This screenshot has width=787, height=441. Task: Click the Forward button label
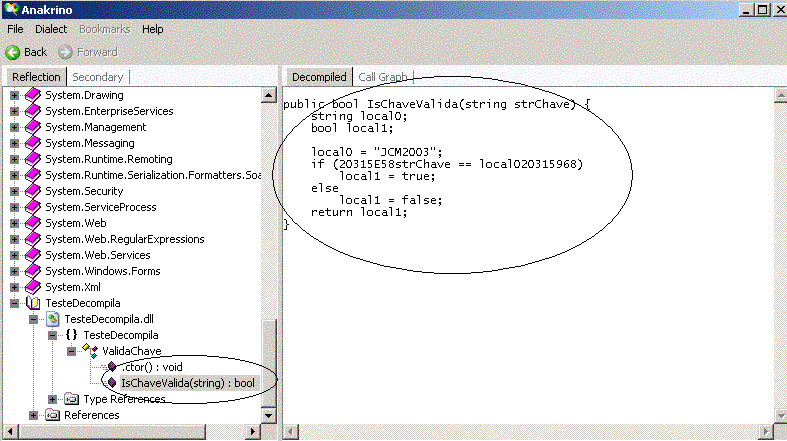(x=97, y=52)
